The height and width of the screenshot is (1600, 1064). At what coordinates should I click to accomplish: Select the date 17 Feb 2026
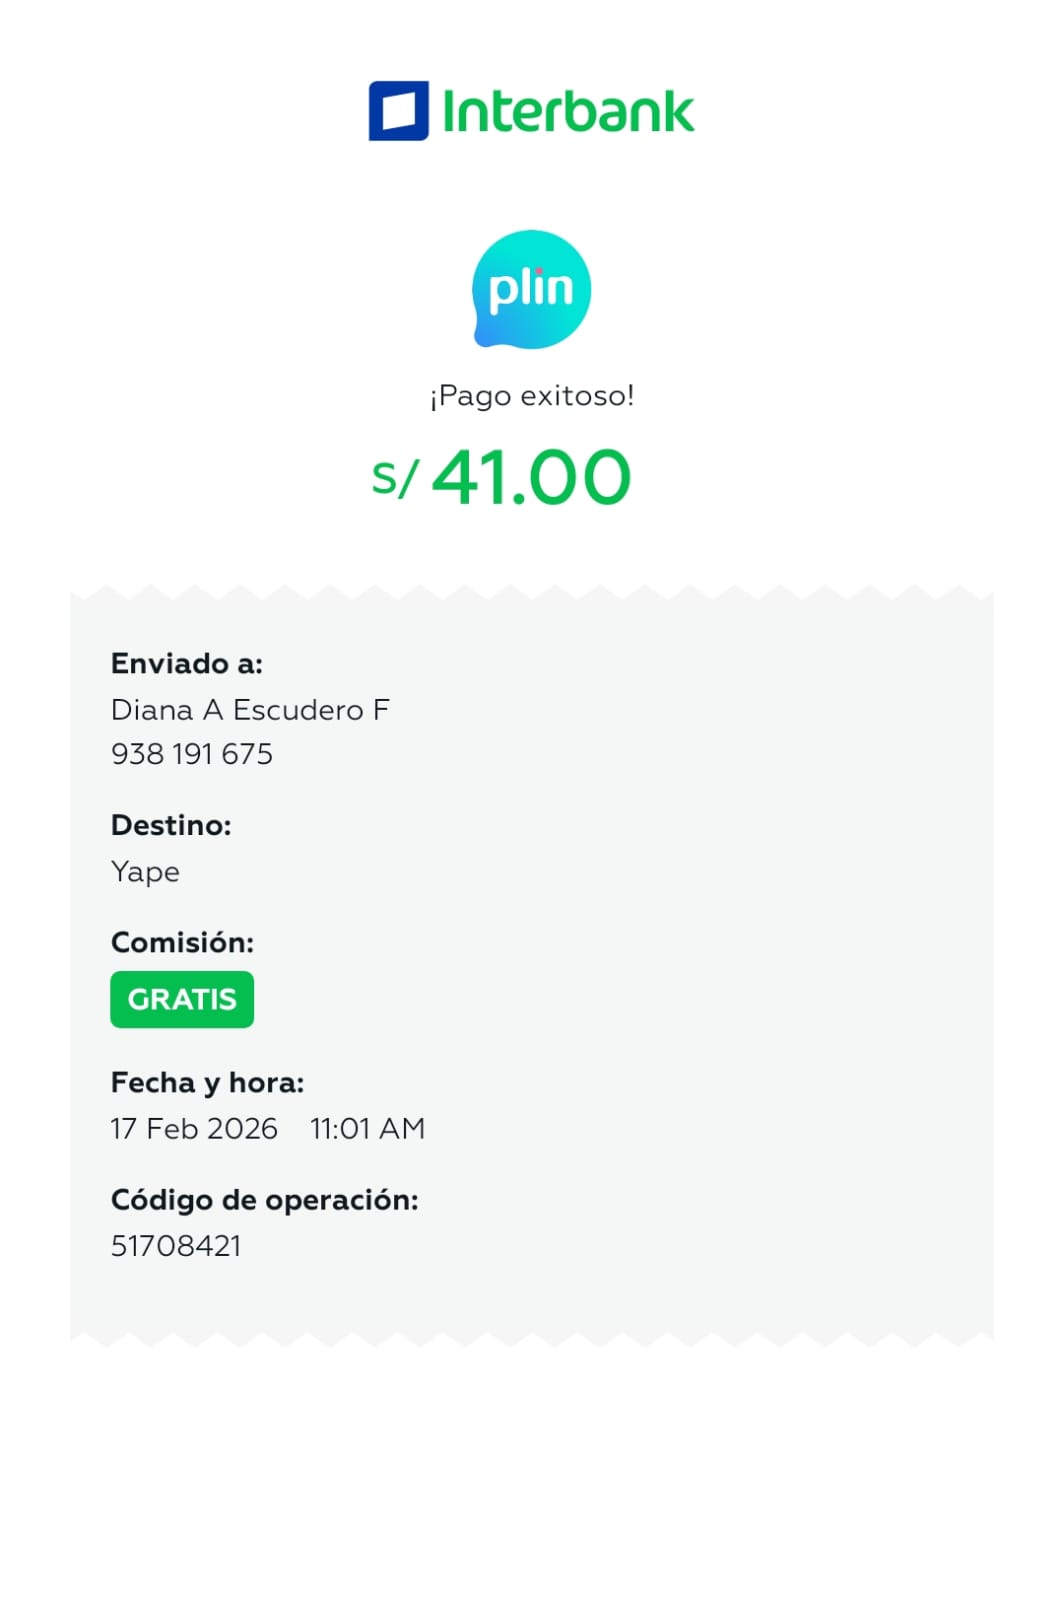click(x=194, y=1129)
